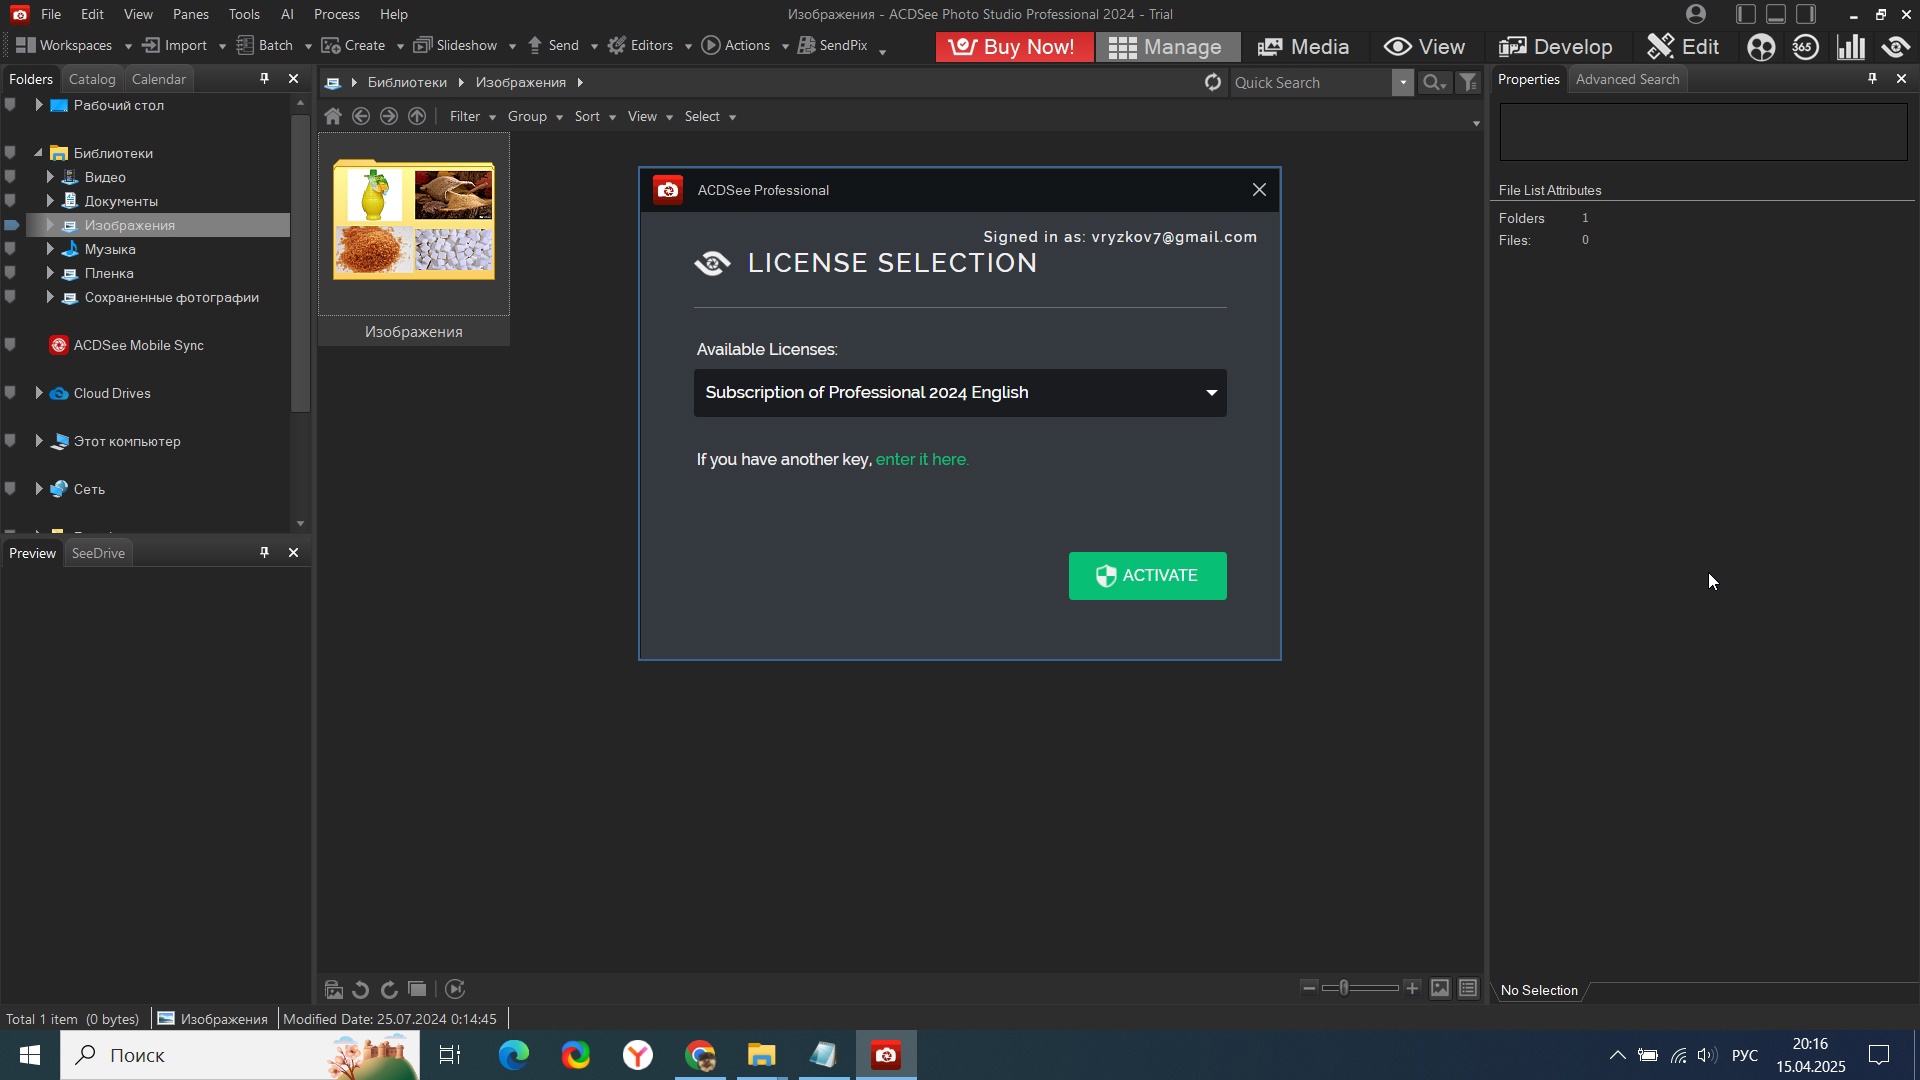Open the Sort dropdown menu
This screenshot has width=1920, height=1080.
[594, 117]
